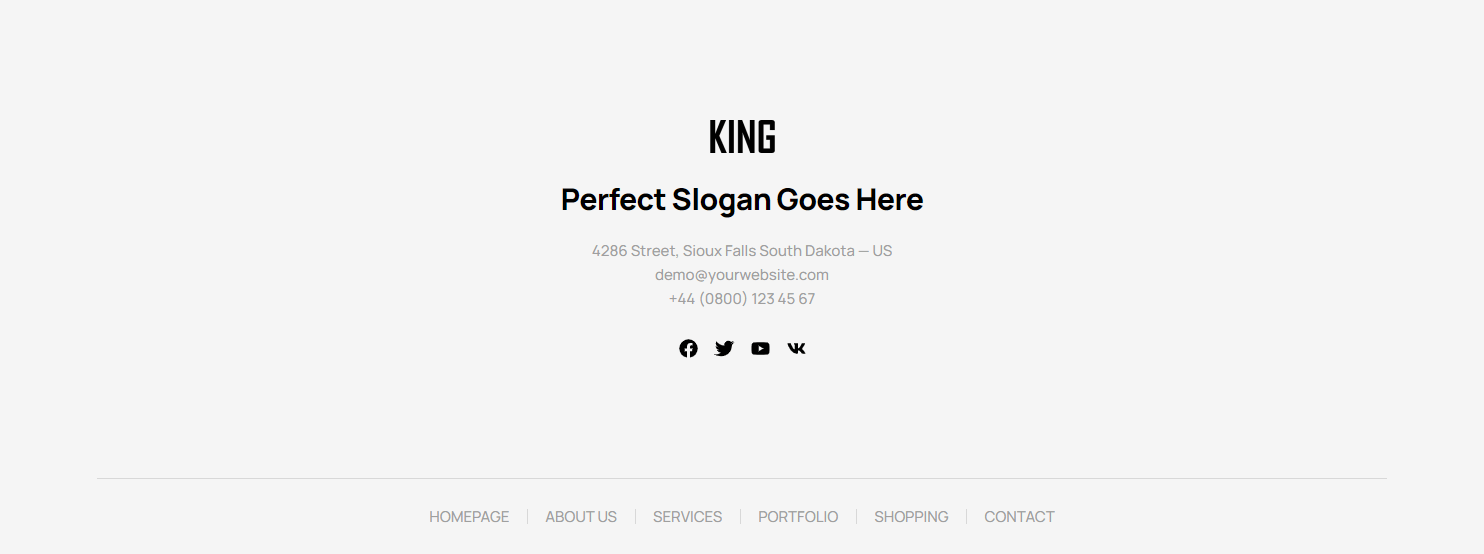Viewport: 1484px width, 554px height.
Task: Open the CONTACT footer link
Action: coord(1019,517)
